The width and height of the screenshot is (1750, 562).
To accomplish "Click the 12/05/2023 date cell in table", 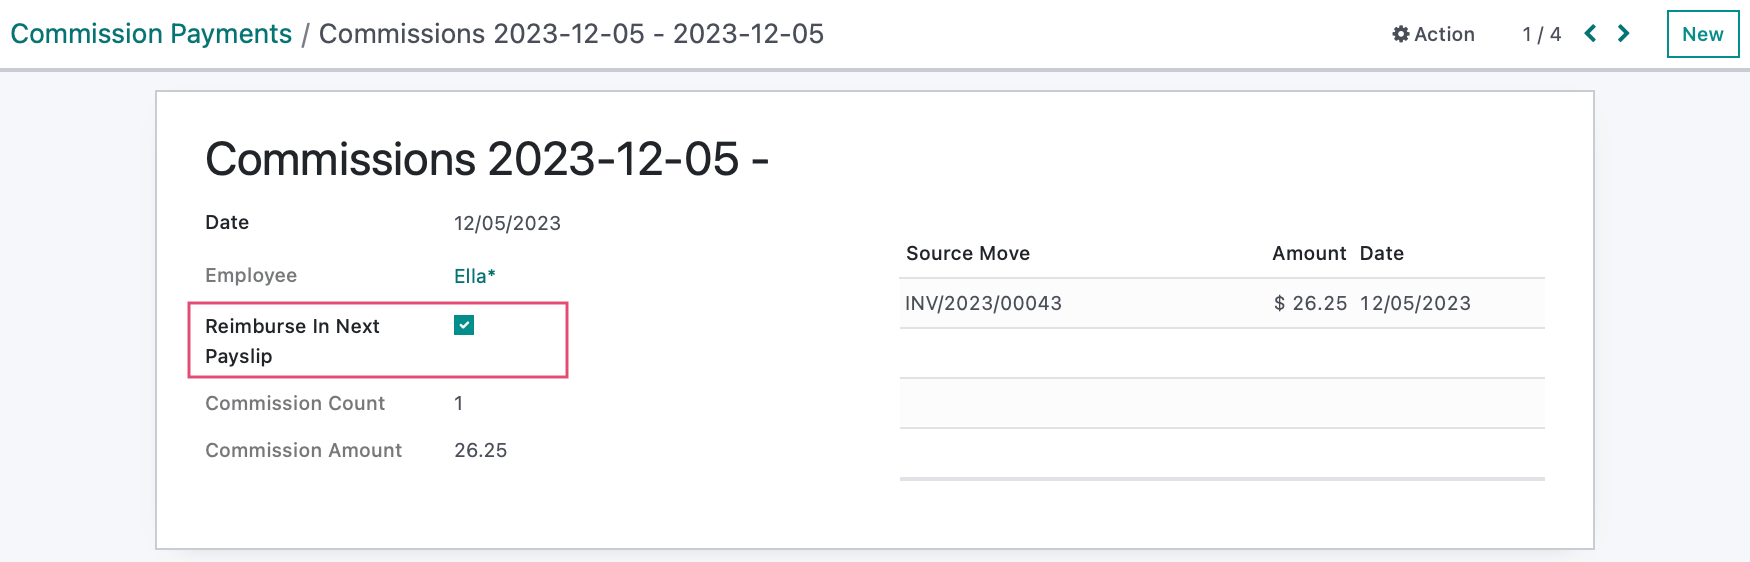I will [x=1415, y=303].
